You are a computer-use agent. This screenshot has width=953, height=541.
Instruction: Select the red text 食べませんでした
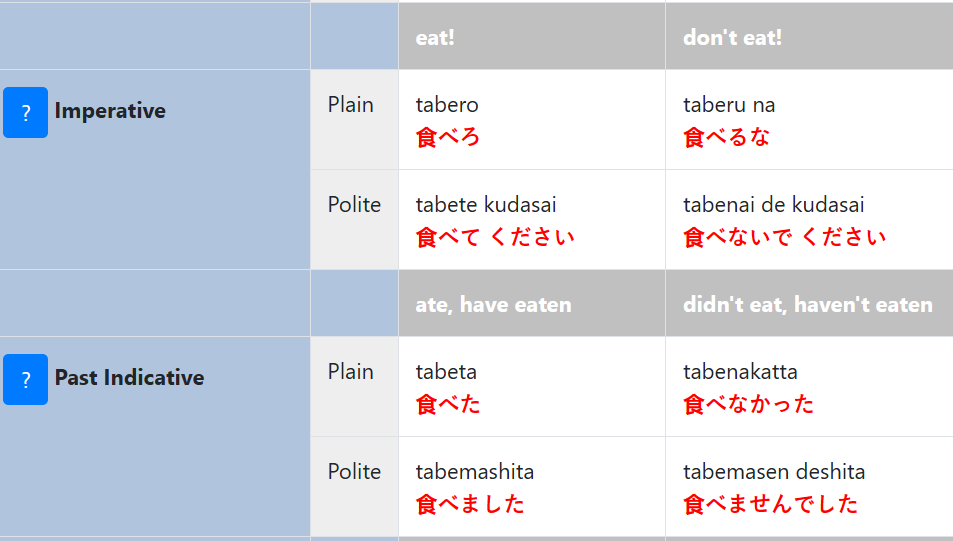click(x=770, y=504)
